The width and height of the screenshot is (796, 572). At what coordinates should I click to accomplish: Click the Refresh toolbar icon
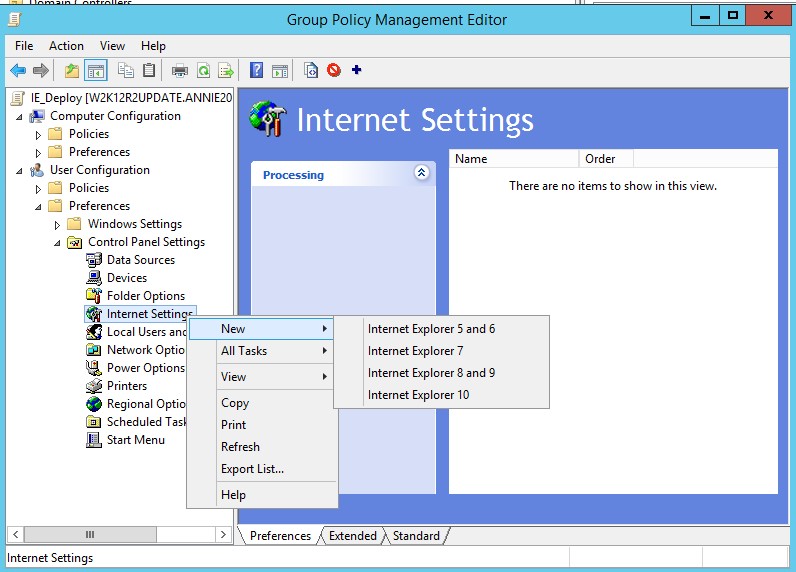point(203,70)
